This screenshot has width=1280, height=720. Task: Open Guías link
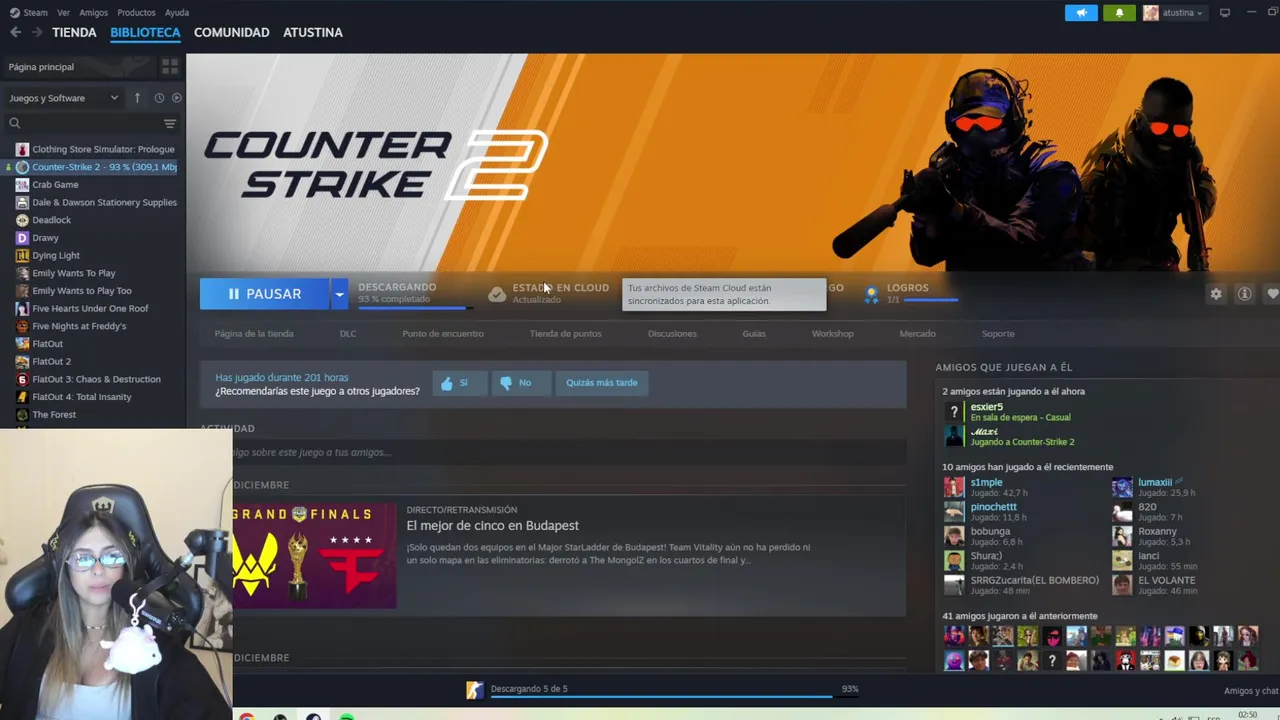tap(754, 334)
